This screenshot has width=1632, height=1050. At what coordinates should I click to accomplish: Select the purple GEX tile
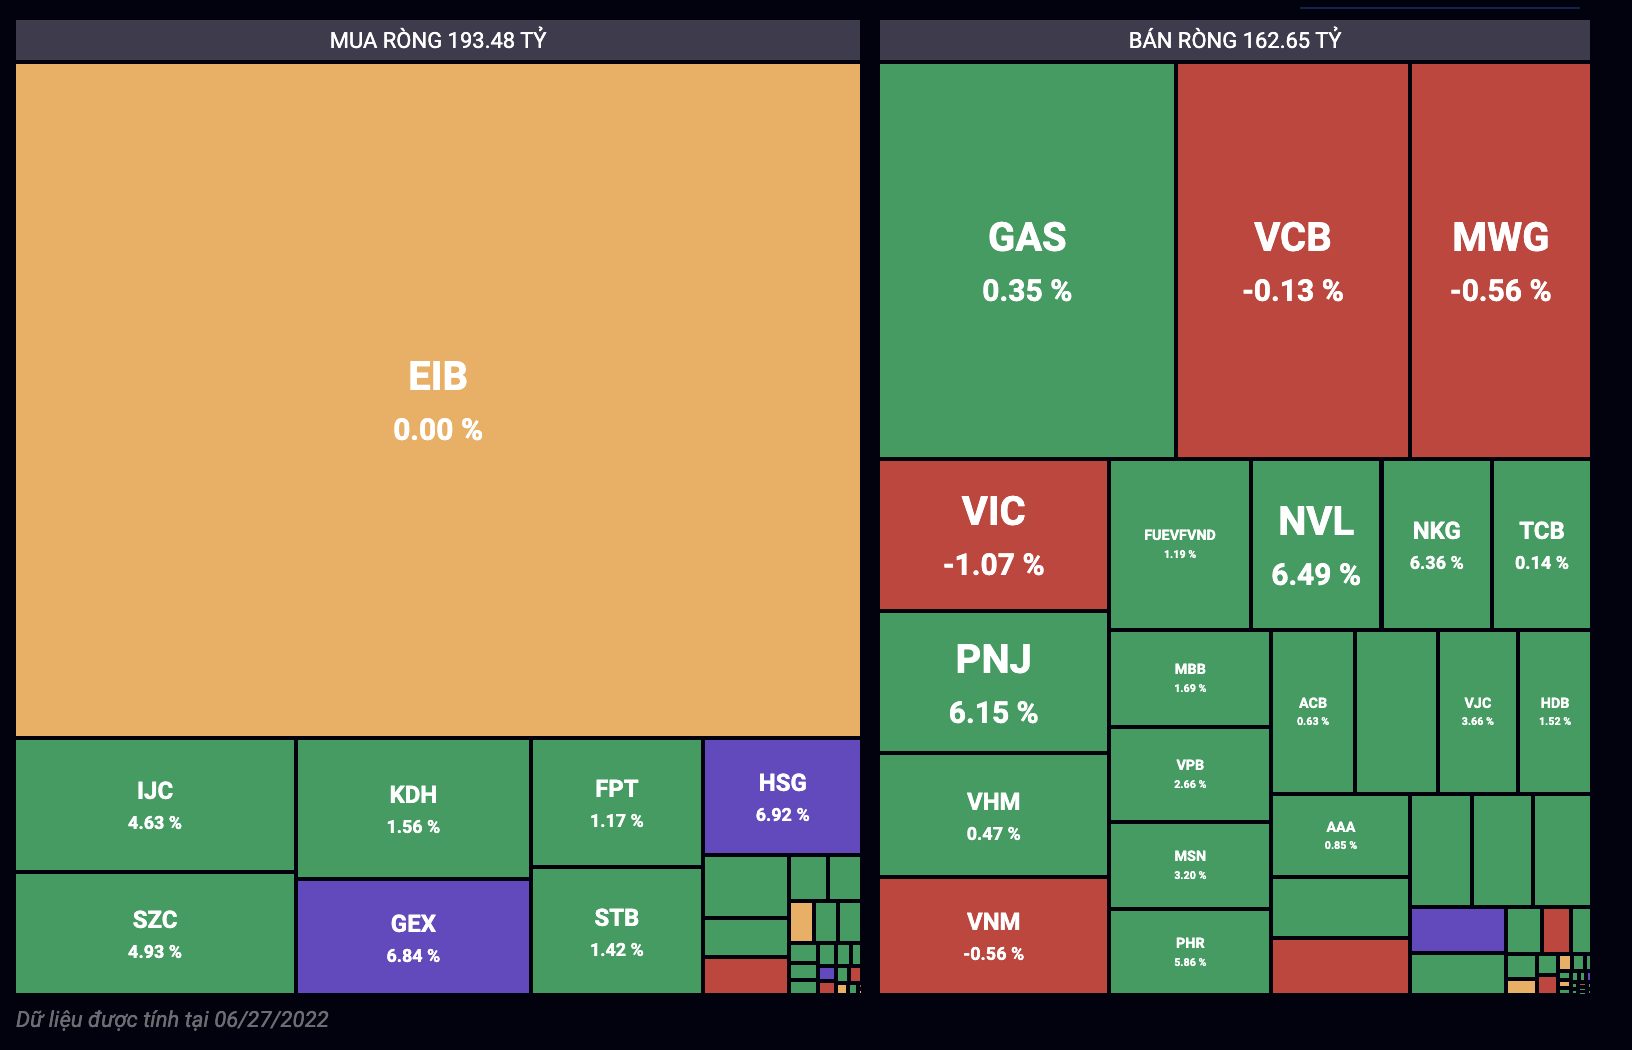click(413, 937)
